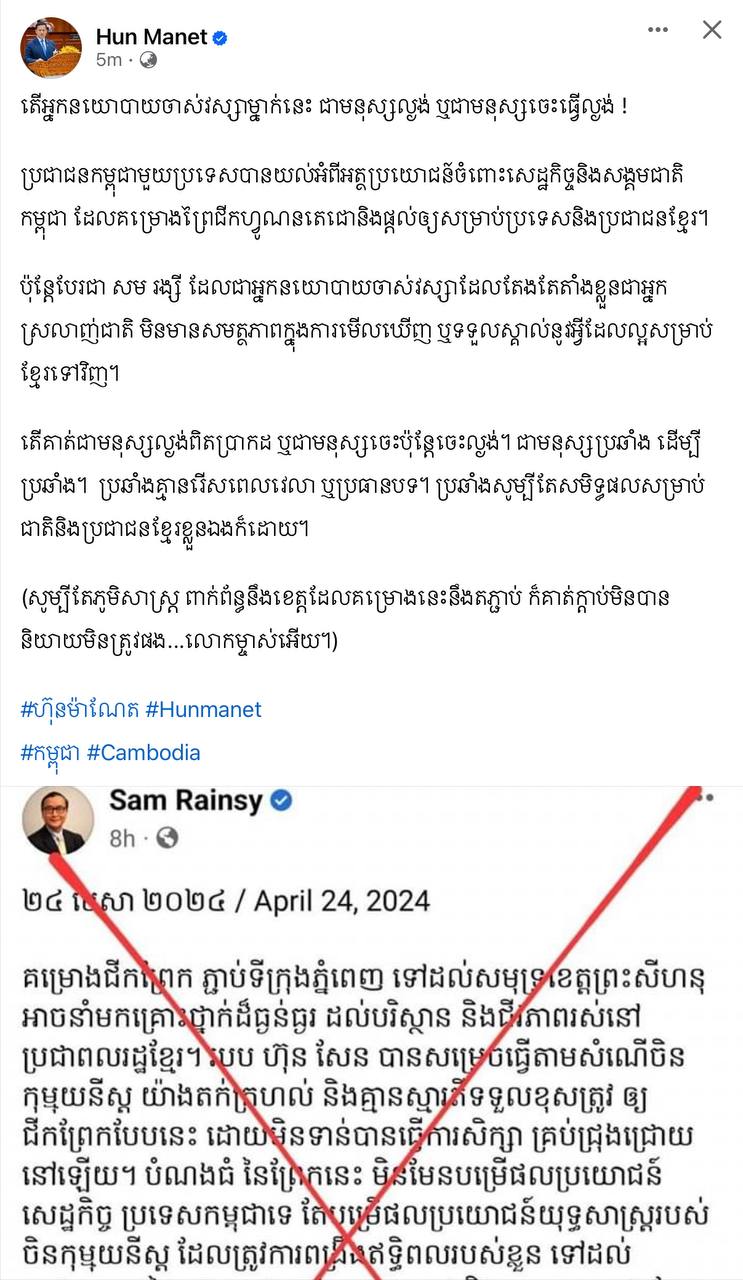
Task: Click Sam Rainsy's avatar in the screenshot image
Action: point(58,819)
